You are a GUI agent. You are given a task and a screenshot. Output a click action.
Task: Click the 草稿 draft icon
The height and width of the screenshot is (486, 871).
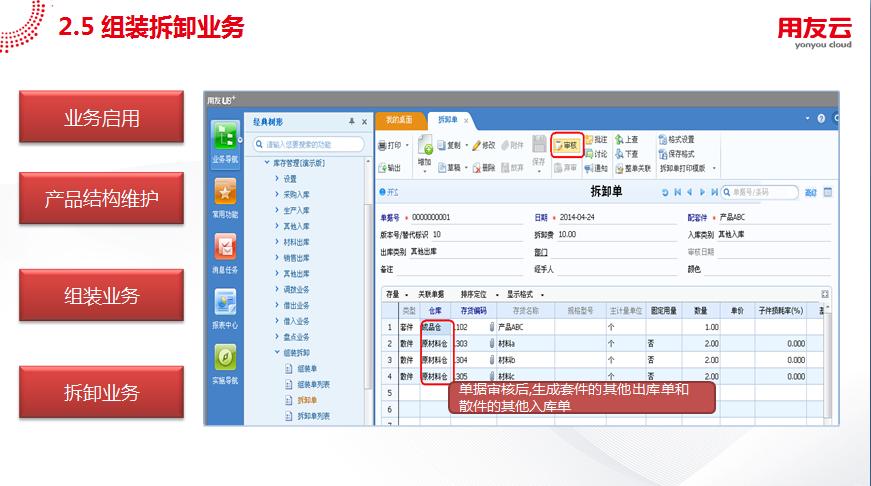442,168
